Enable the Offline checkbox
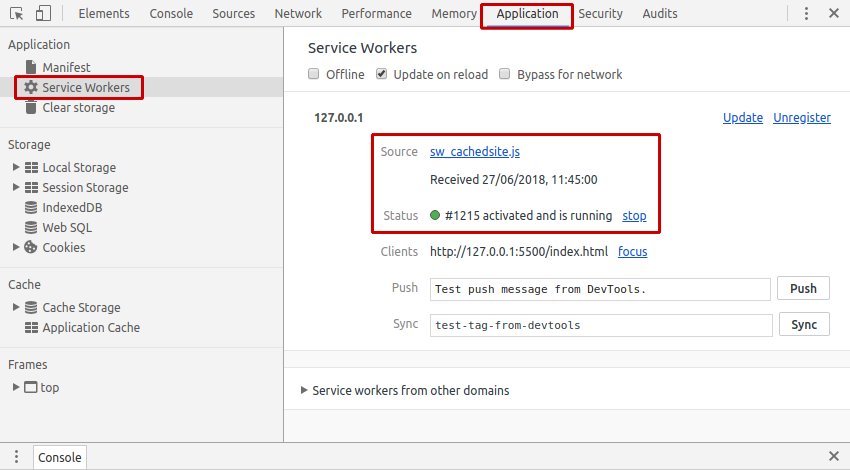The width and height of the screenshot is (850, 470). (313, 74)
